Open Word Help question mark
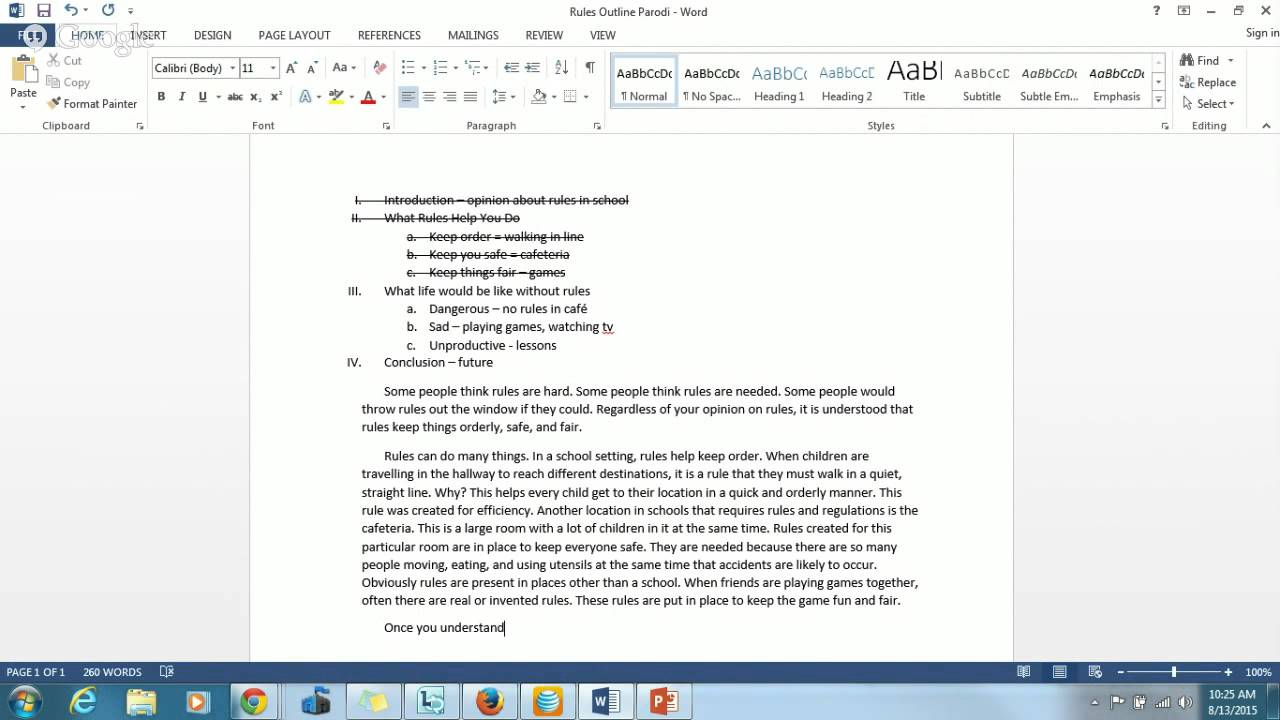Image resolution: width=1280 pixels, height=720 pixels. point(1157,11)
